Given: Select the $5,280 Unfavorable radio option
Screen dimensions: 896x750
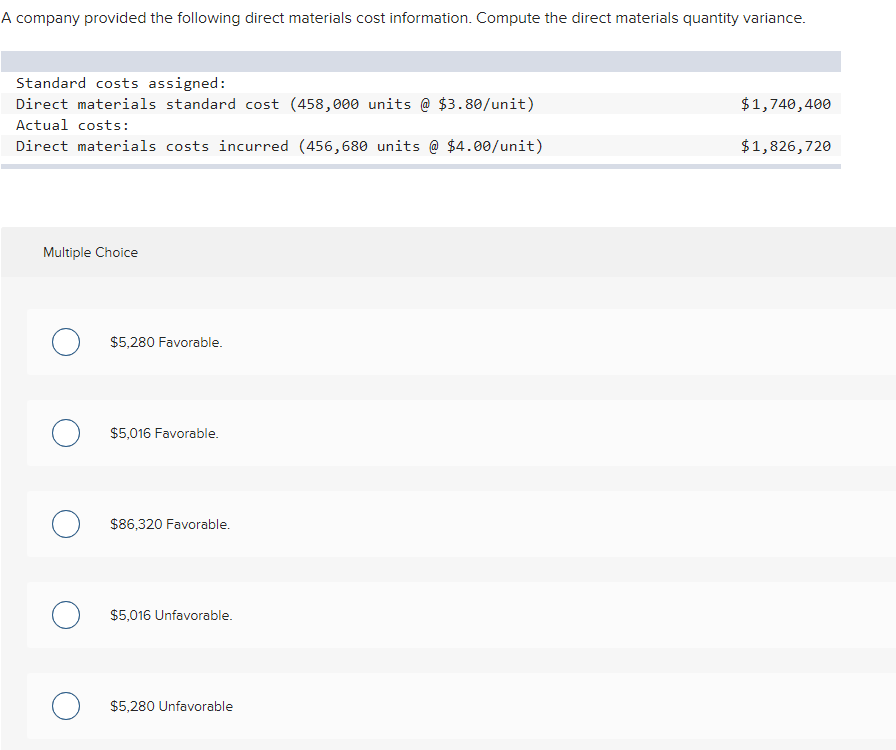Looking at the screenshot, I should click(x=66, y=705).
